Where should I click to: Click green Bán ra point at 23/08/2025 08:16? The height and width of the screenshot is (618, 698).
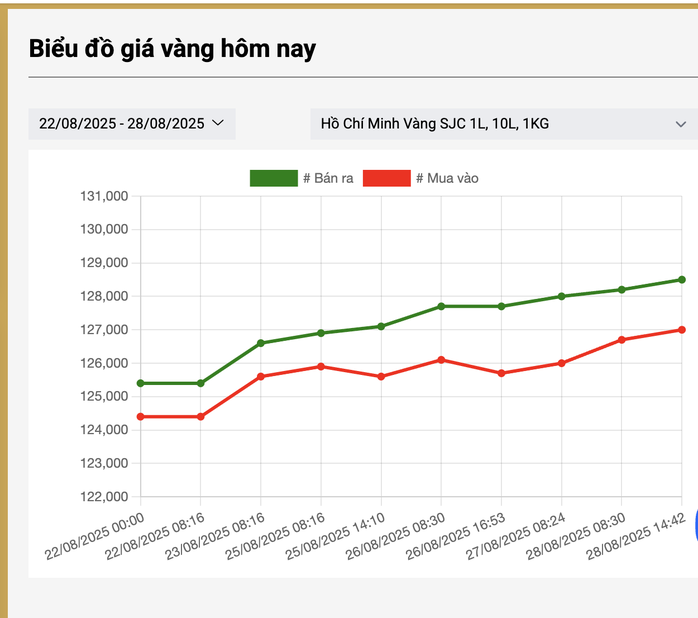[x=261, y=343]
